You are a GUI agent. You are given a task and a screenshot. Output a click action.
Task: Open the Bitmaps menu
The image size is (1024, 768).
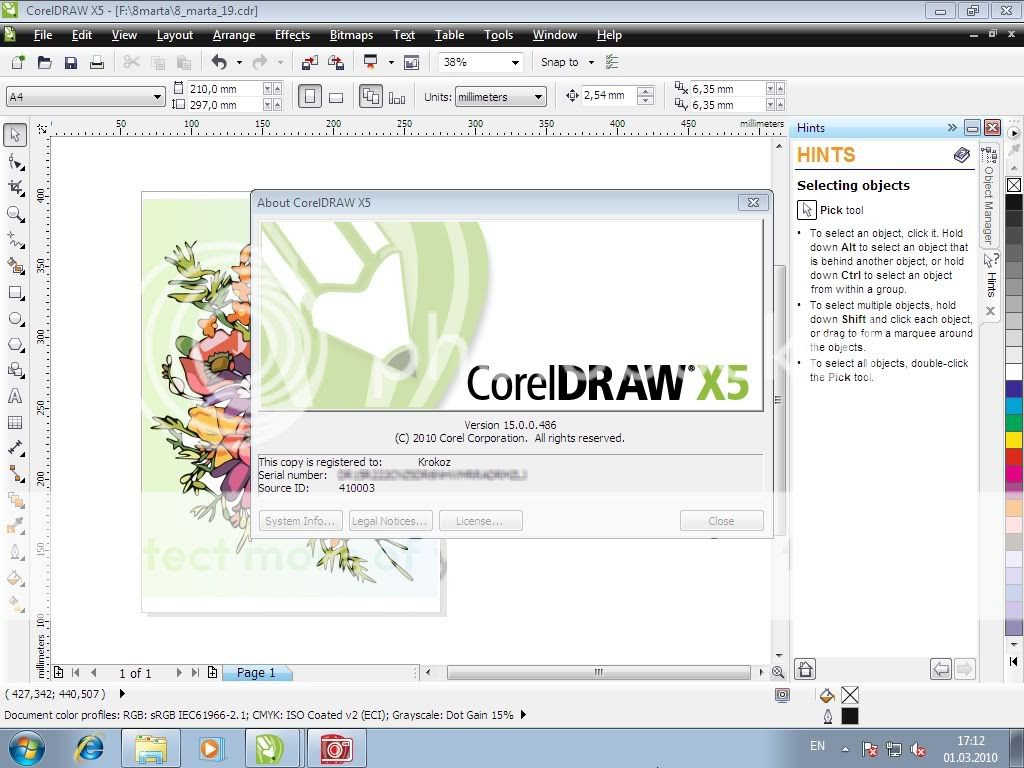click(351, 35)
